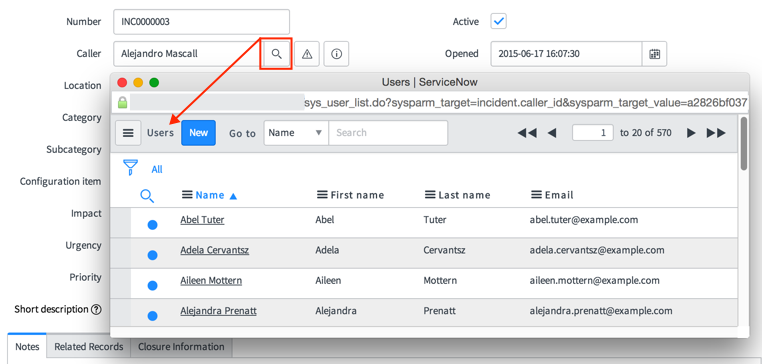
Task: Sort by the First name column header
Action: 357,195
